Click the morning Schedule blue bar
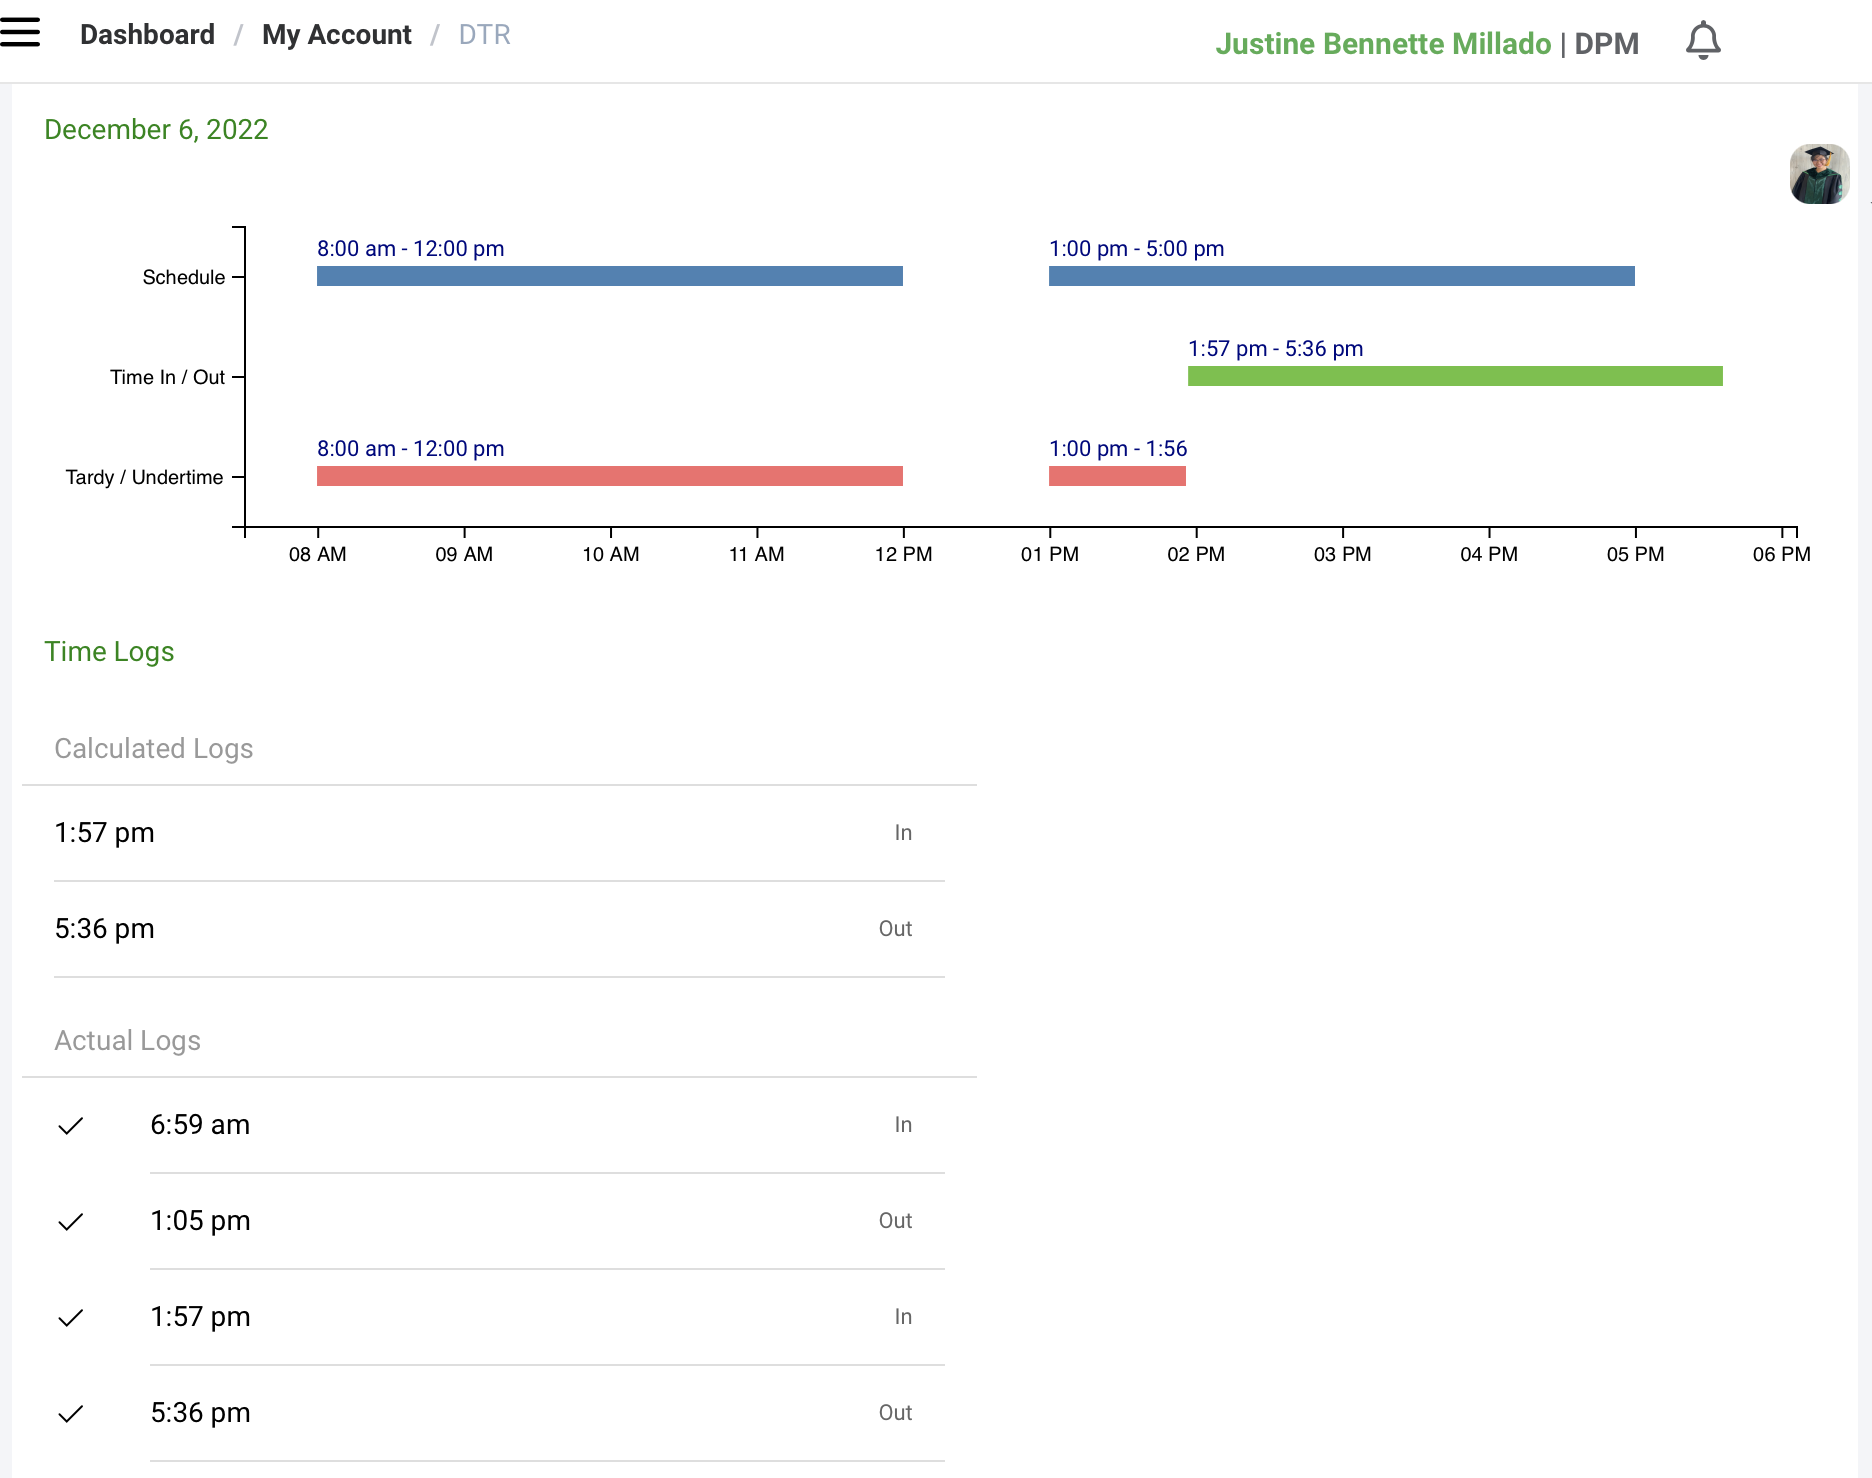Image resolution: width=1872 pixels, height=1478 pixels. [x=609, y=276]
